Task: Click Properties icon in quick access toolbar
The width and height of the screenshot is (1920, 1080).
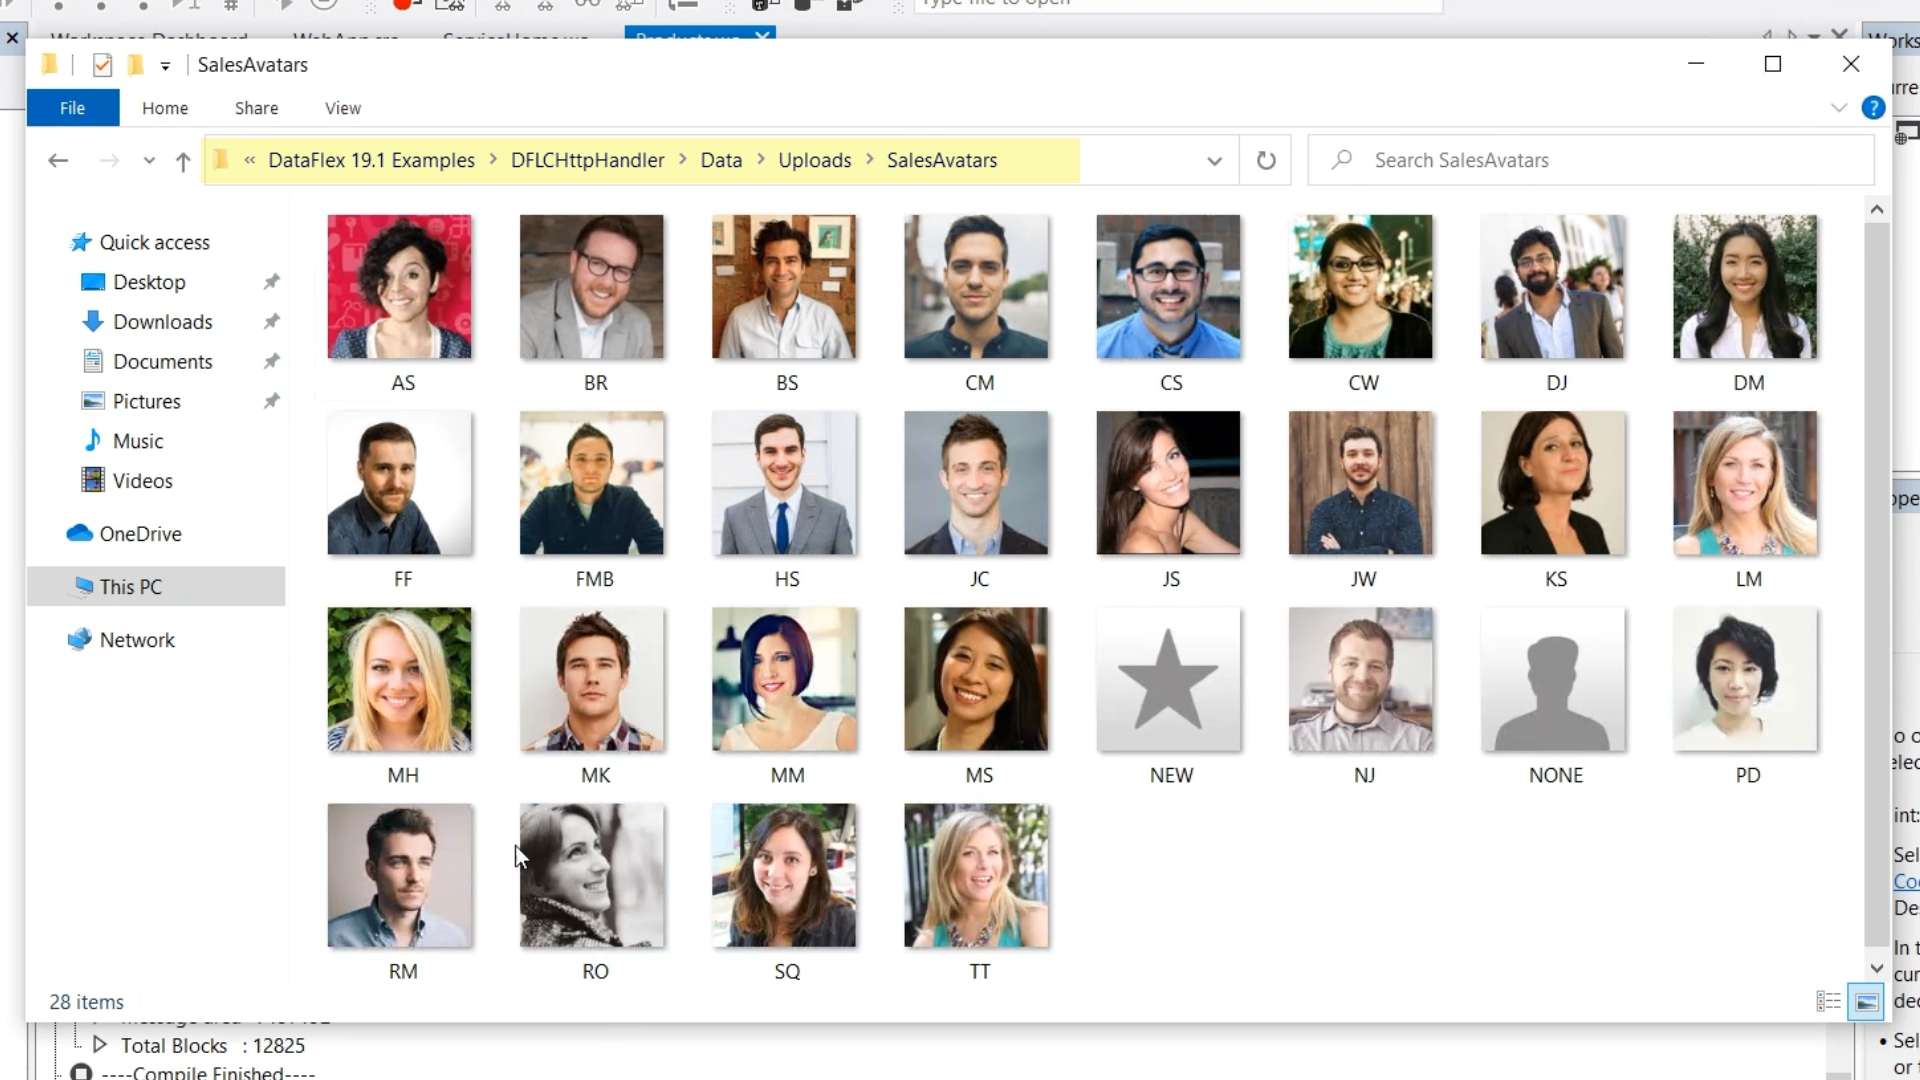Action: (102, 65)
